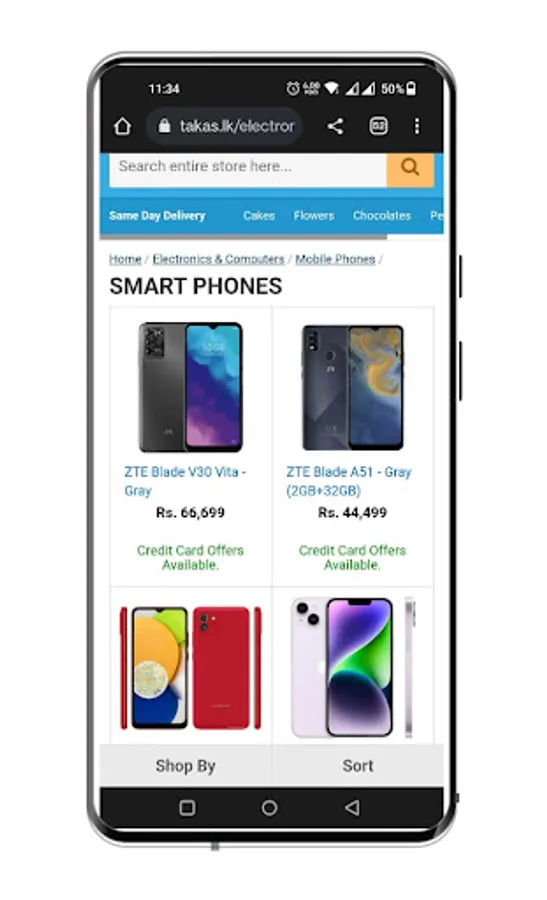Select the Same Day Delivery tab
This screenshot has width=547, height=900.
[x=157, y=216]
